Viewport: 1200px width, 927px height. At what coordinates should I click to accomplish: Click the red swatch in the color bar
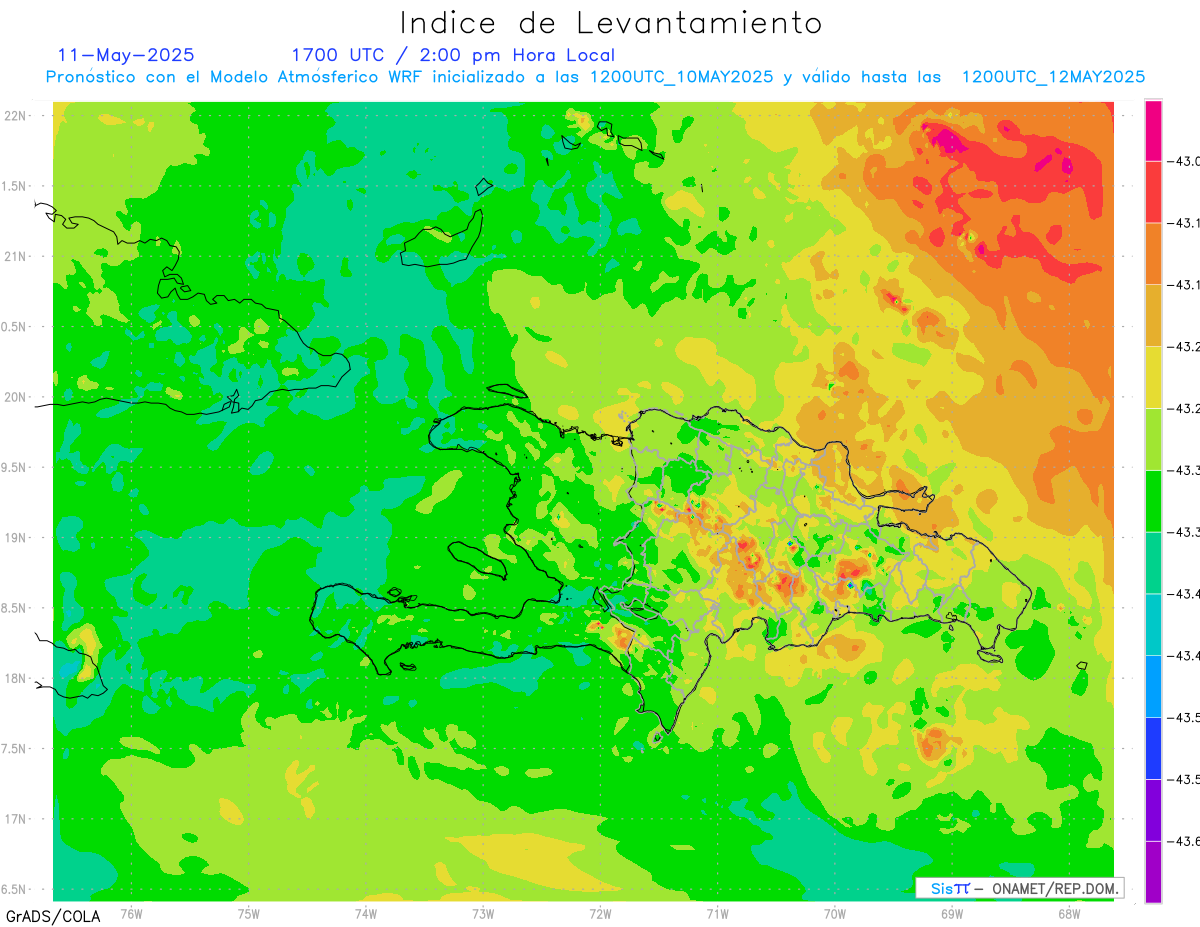click(1153, 192)
